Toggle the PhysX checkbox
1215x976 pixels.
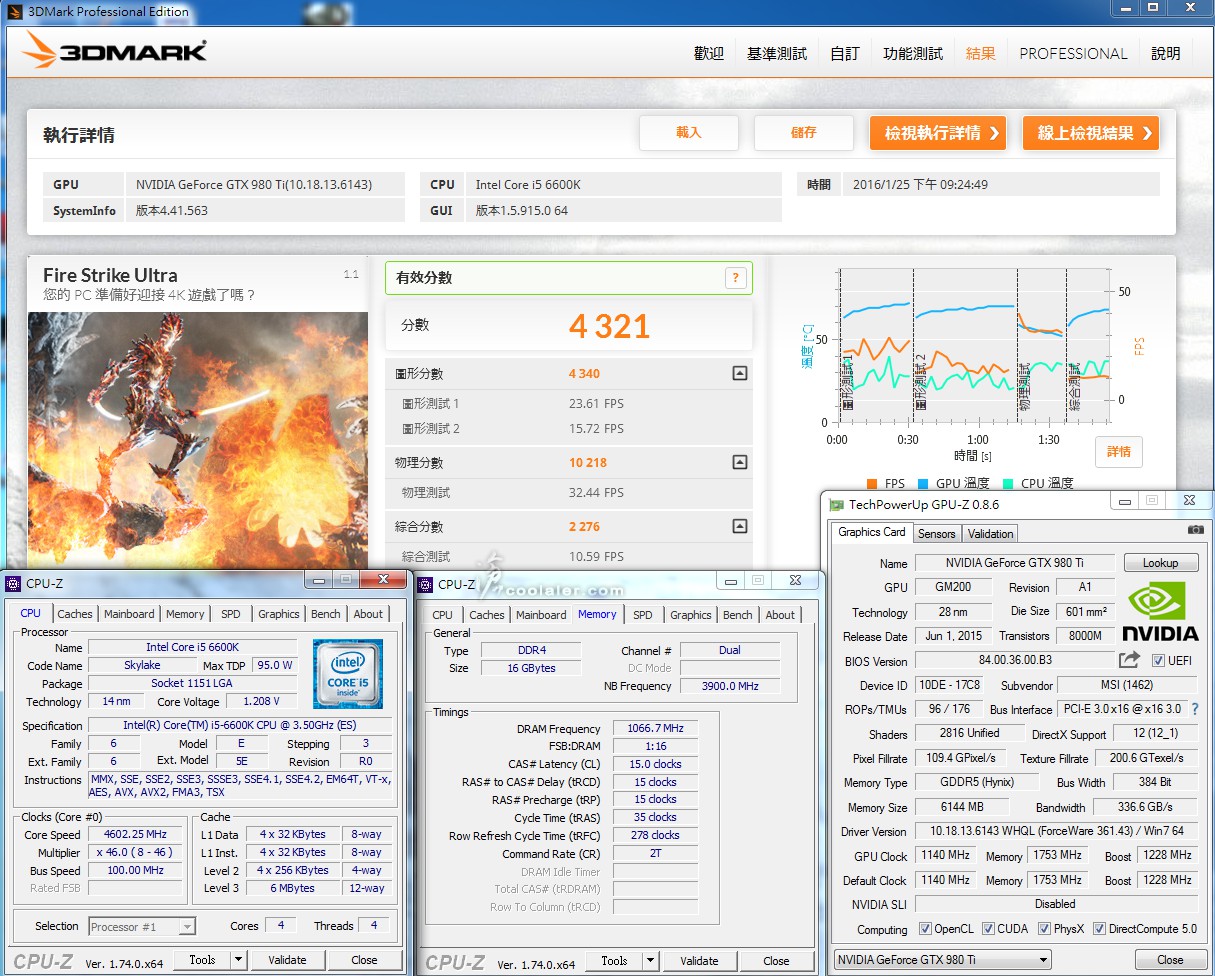[x=1044, y=929]
